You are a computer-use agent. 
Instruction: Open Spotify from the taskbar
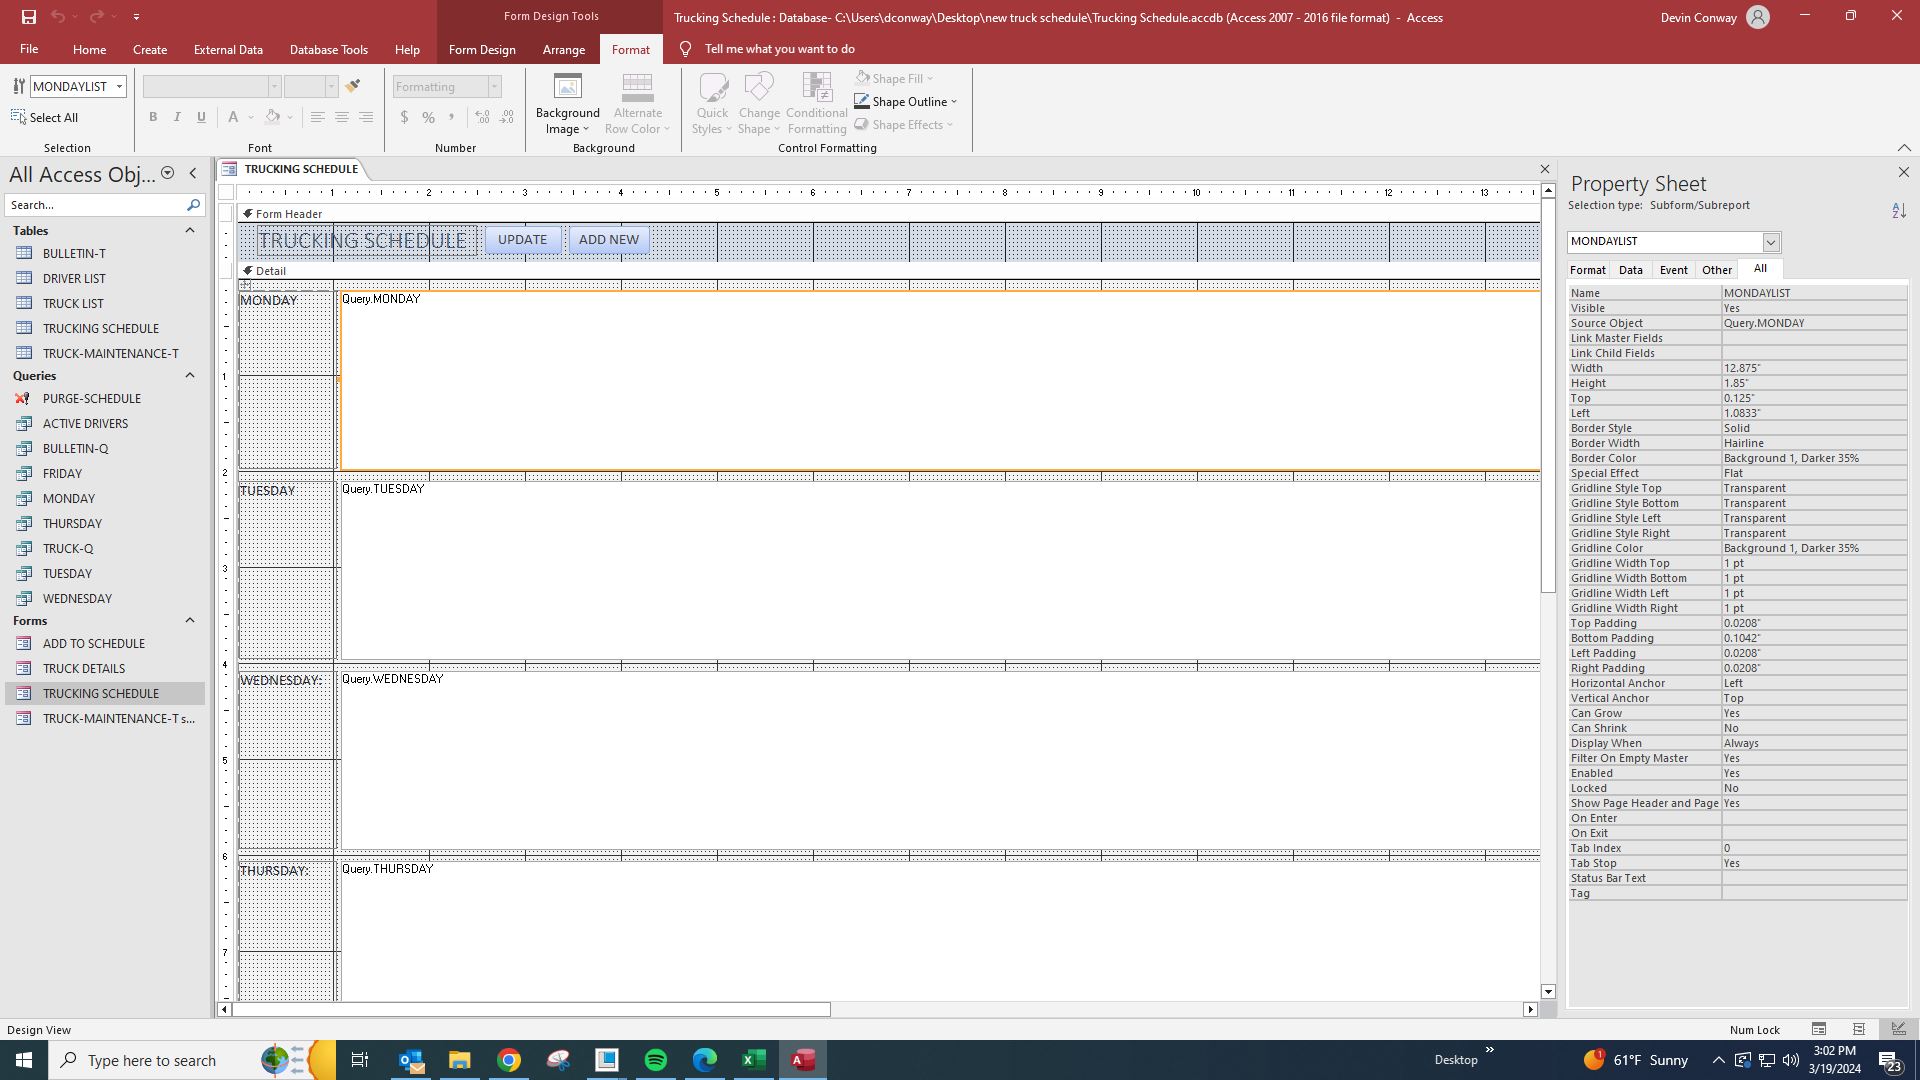pyautogui.click(x=655, y=1060)
